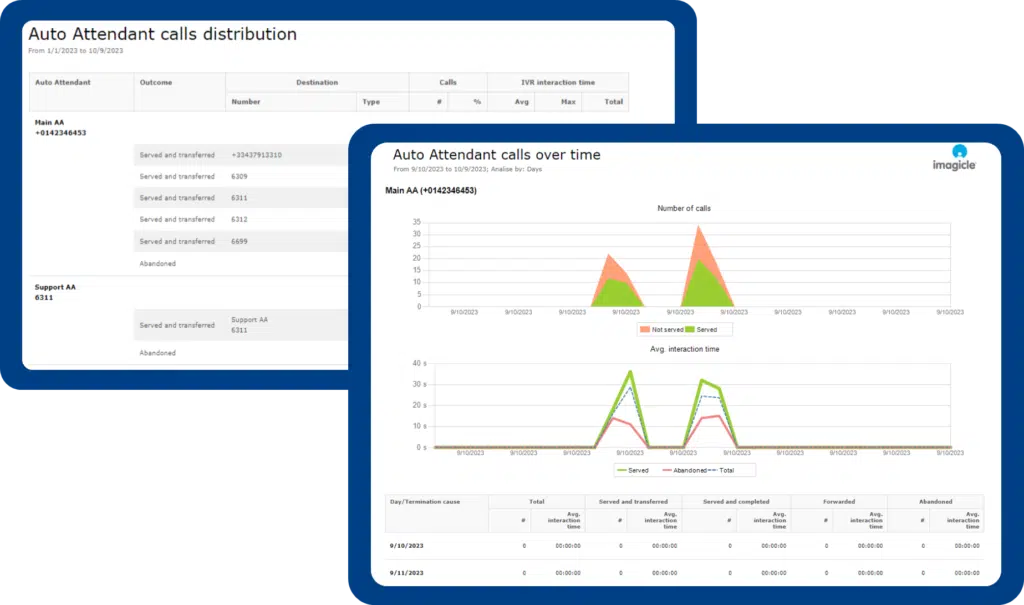Switch to the 'Auto Attendant calls over time' report

[x=498, y=154]
